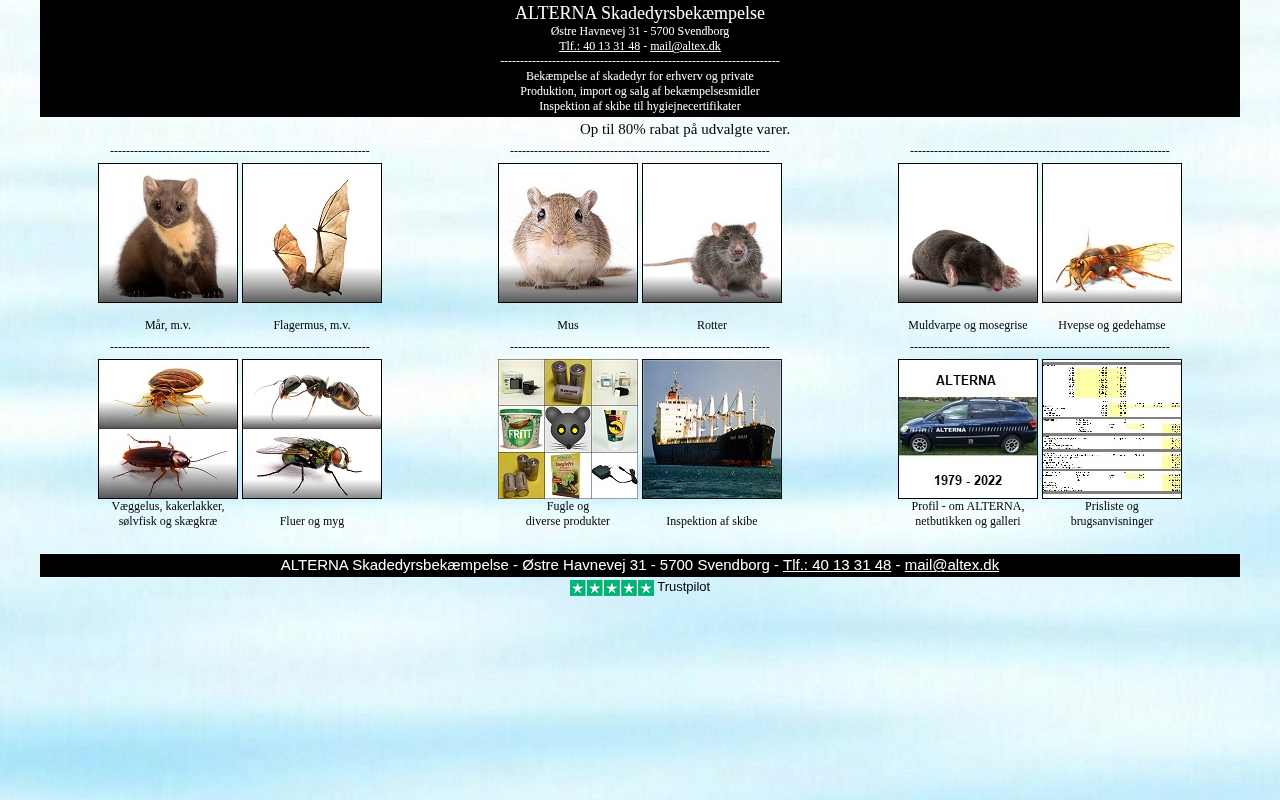1280x800 pixels.
Task: Open the ALTERNA car profile image
Action: [968, 429]
